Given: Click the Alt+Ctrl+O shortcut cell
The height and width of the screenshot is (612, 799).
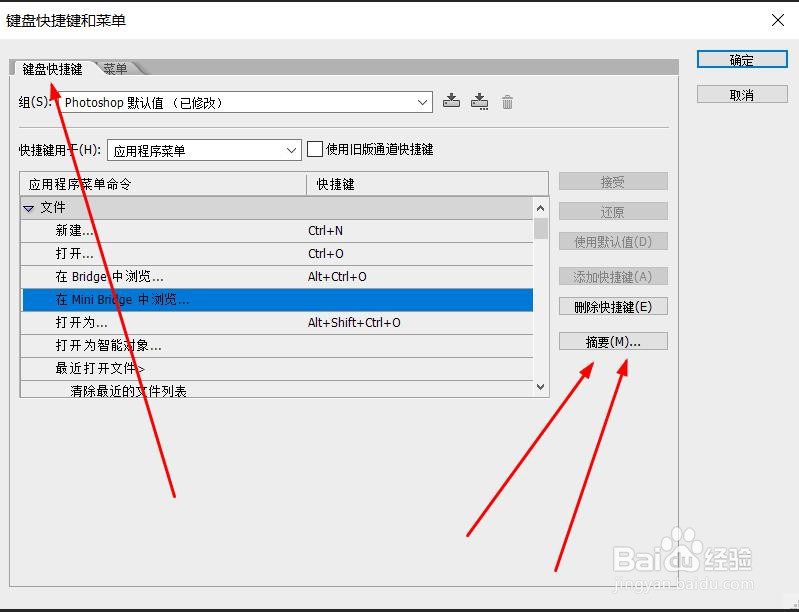Looking at the screenshot, I should (337, 277).
